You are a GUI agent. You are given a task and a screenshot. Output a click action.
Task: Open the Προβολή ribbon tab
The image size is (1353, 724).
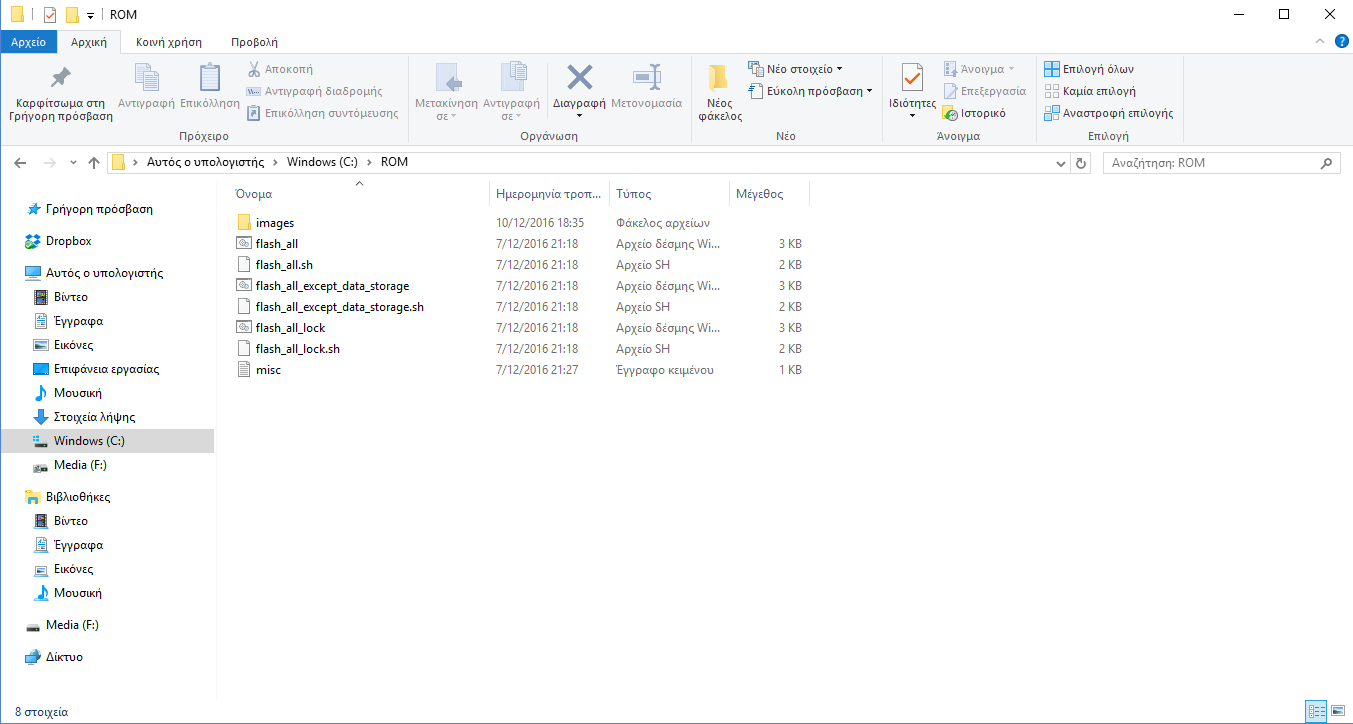tap(254, 42)
